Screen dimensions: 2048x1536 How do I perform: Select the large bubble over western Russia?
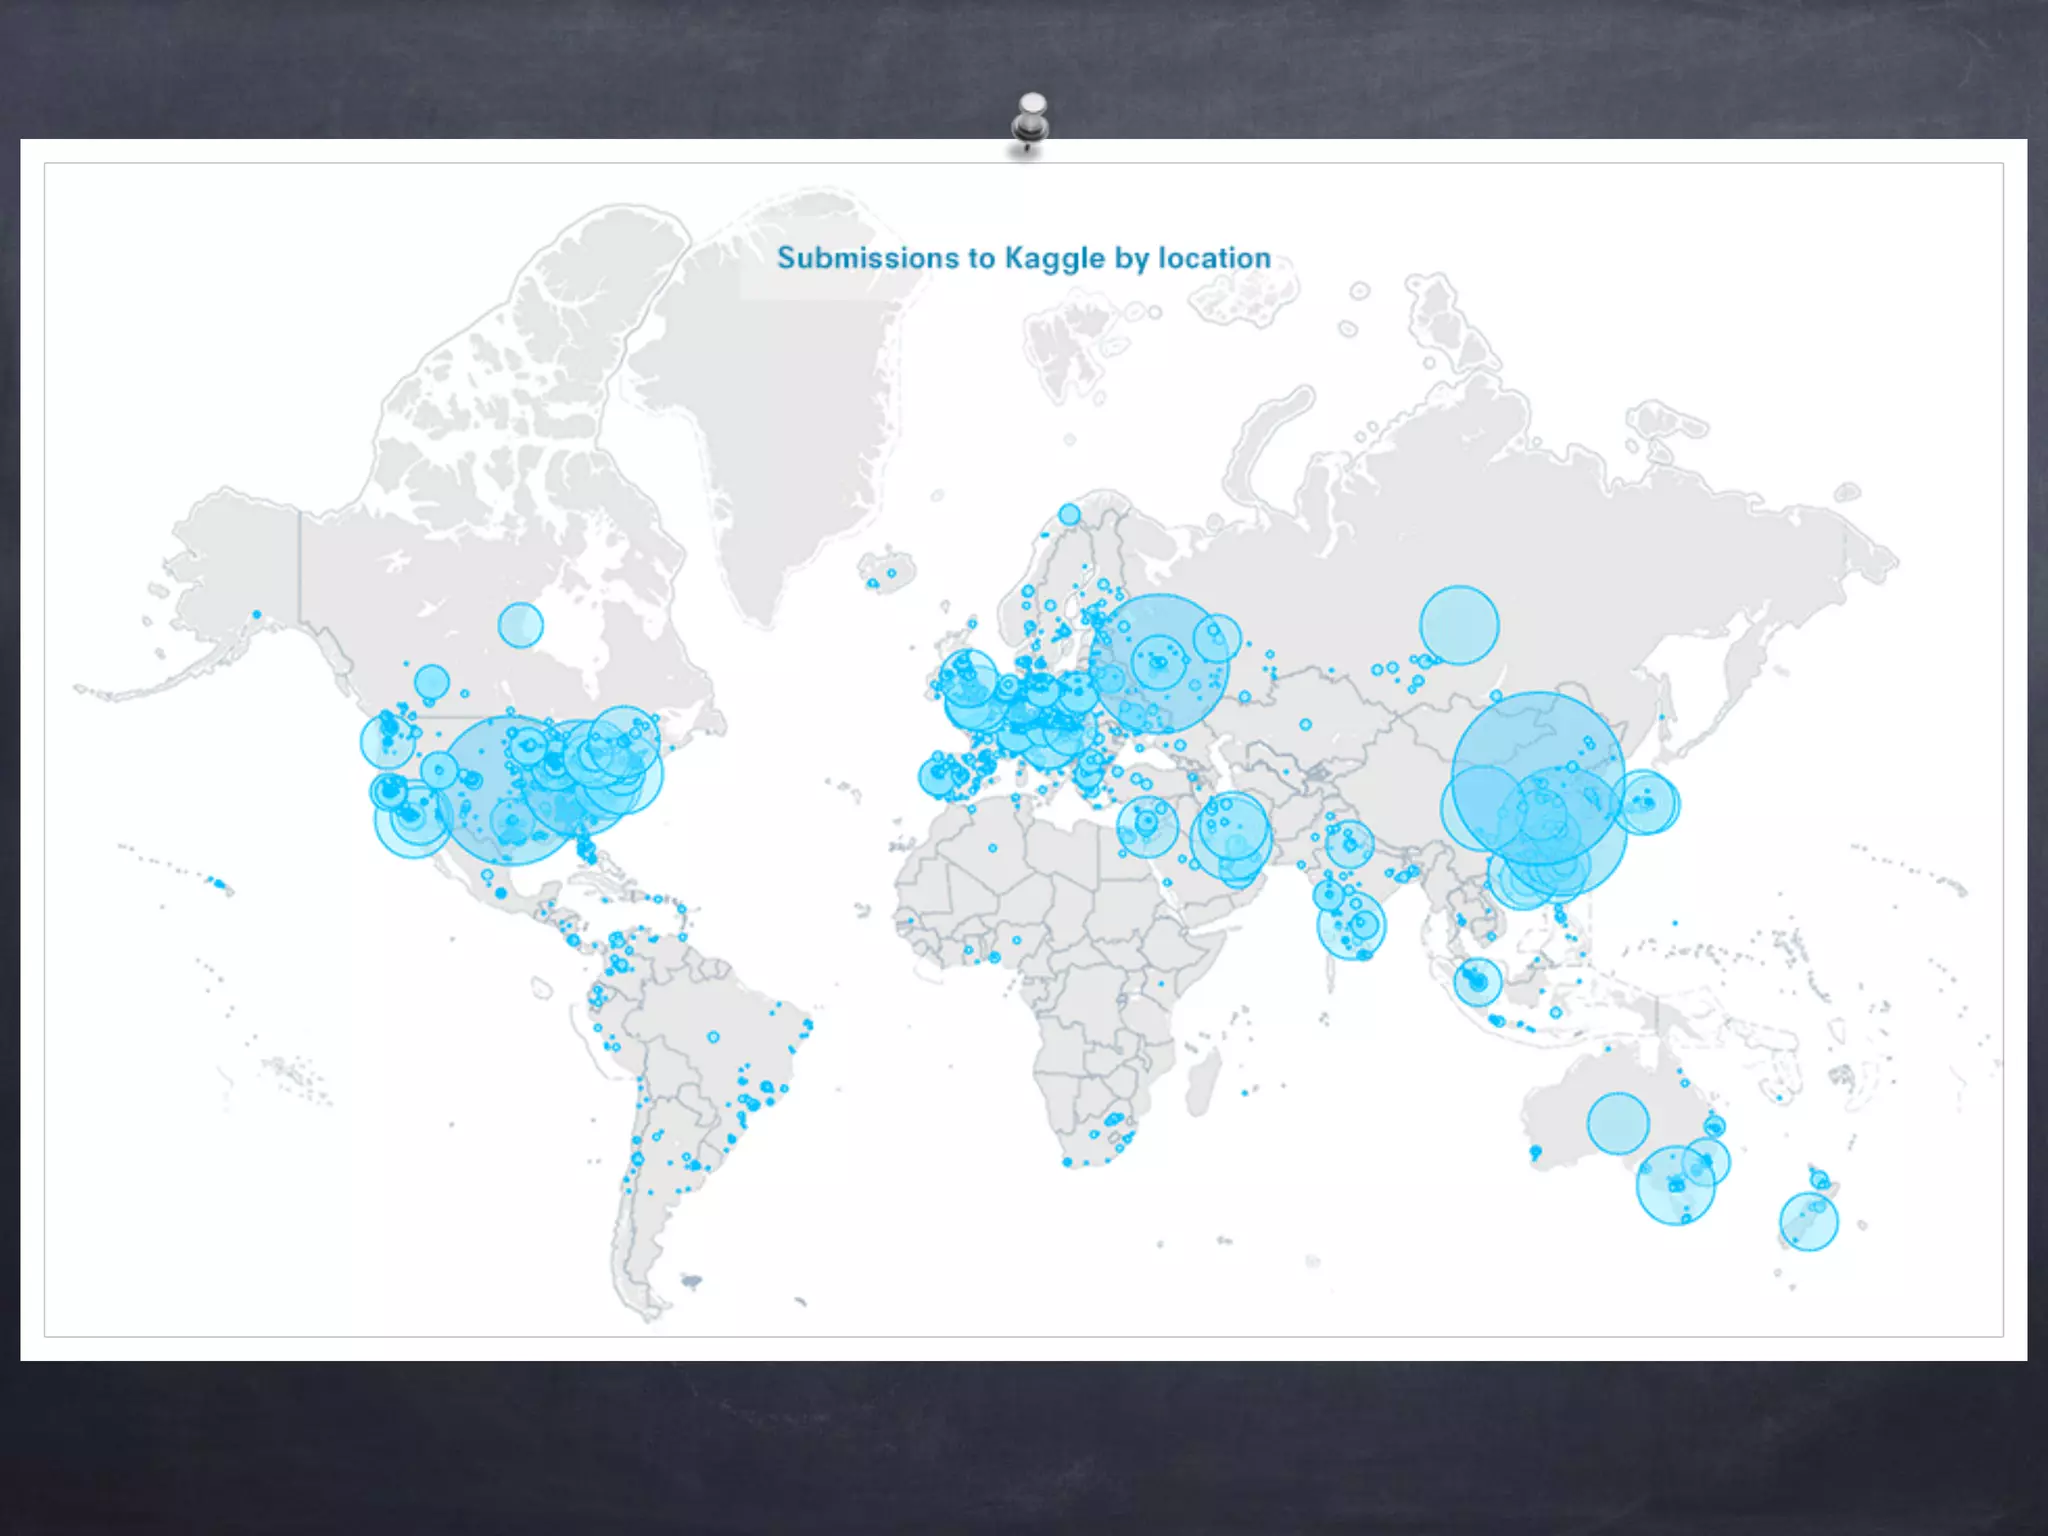pos(1160,663)
